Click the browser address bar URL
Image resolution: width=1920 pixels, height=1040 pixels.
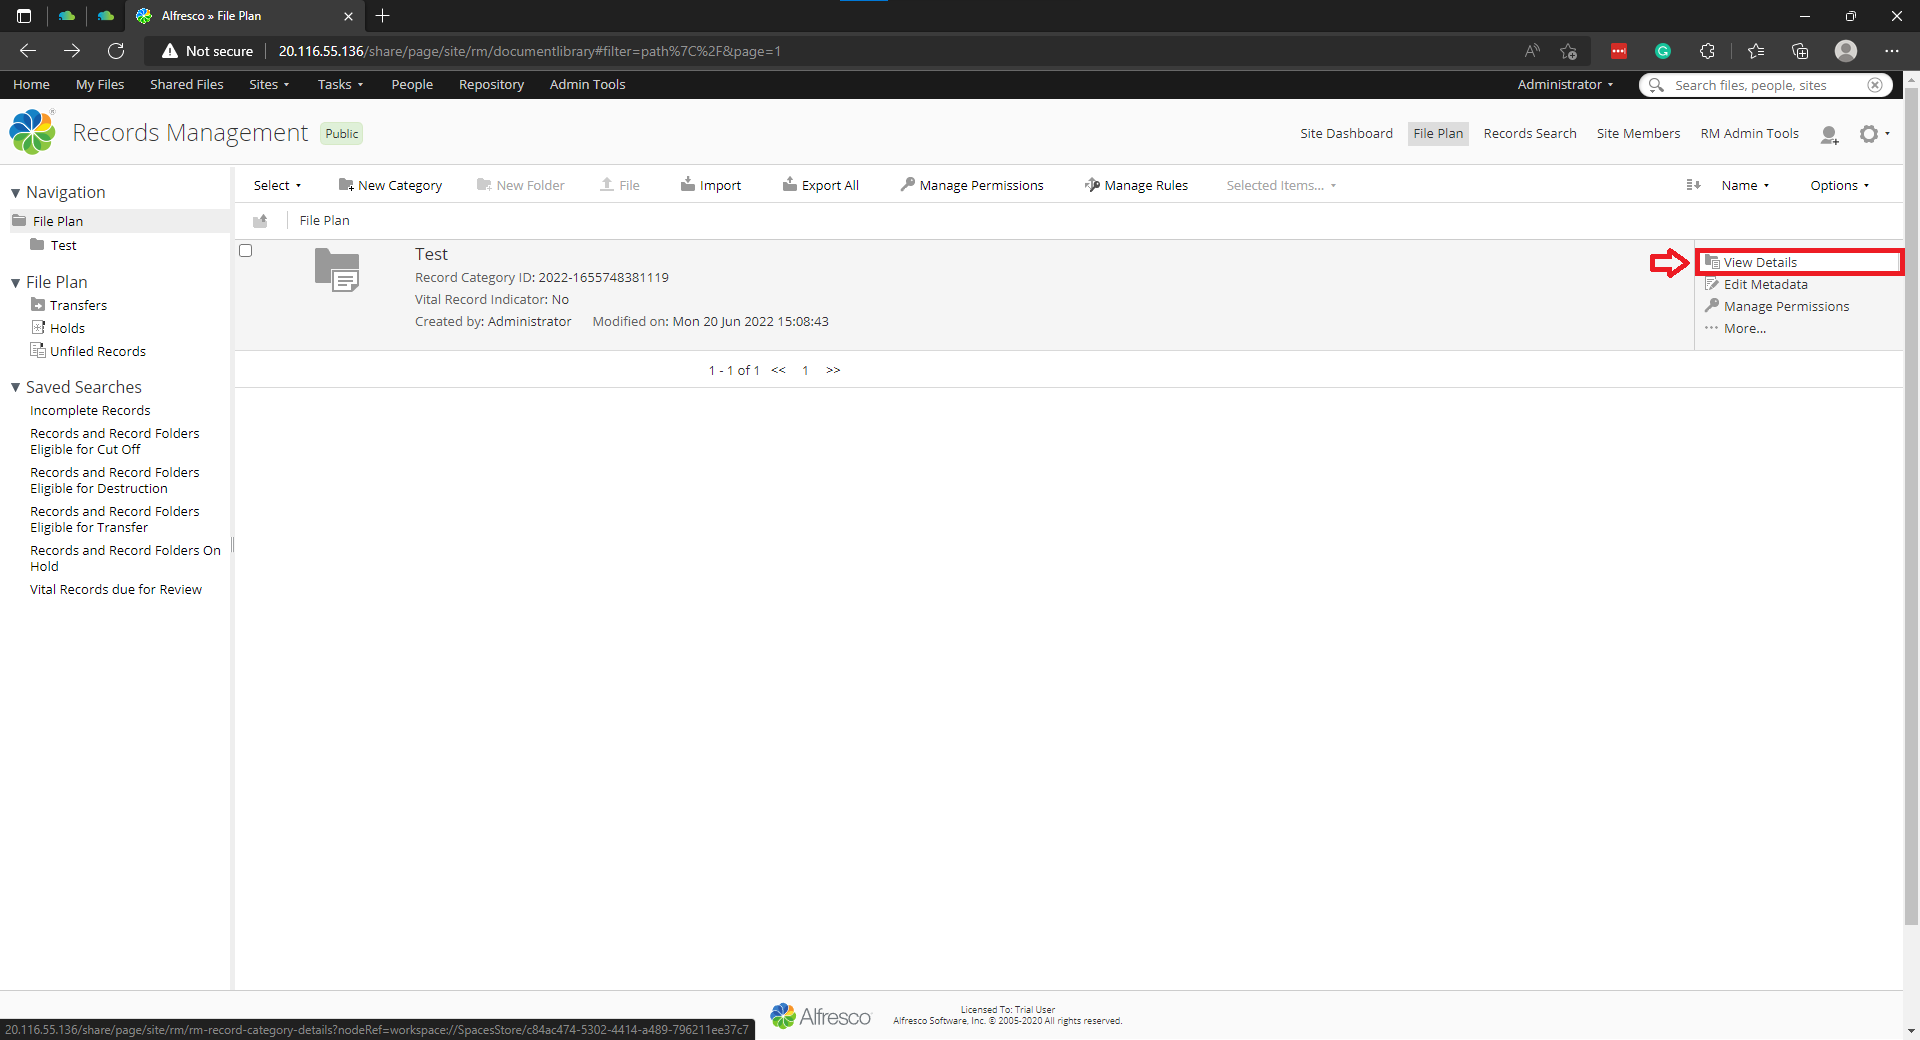530,51
